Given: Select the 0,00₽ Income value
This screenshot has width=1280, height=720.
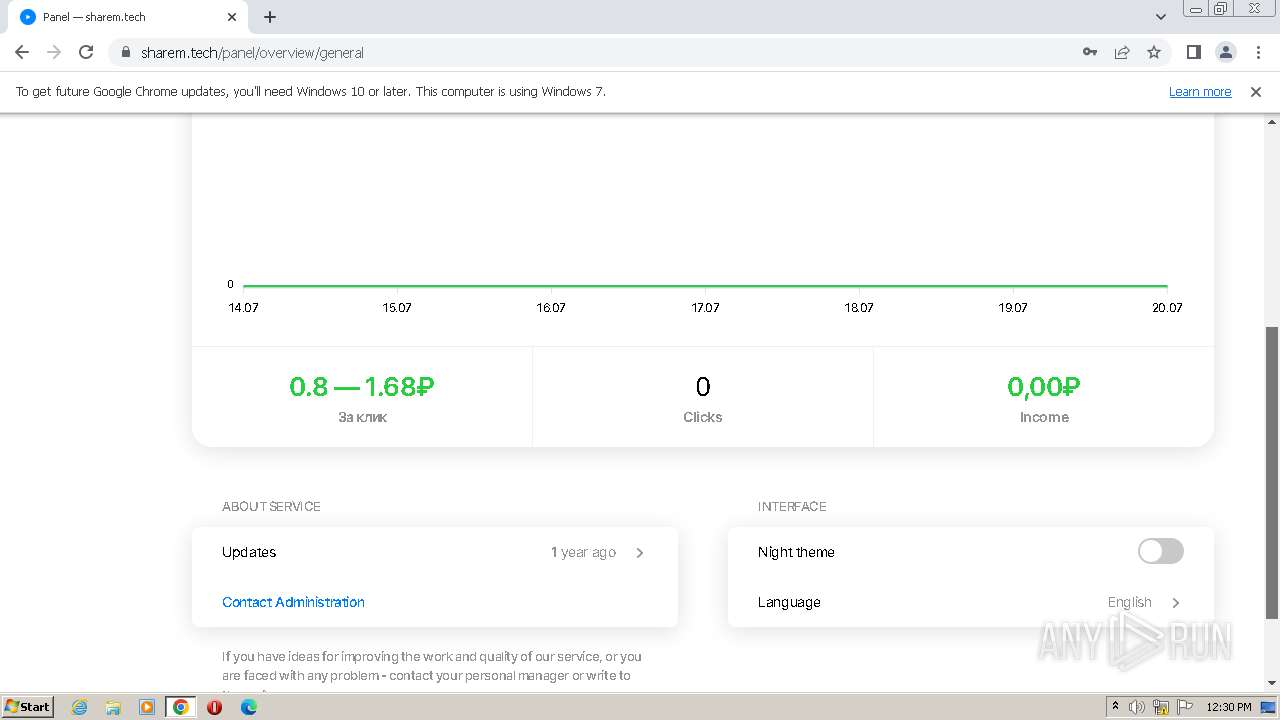Looking at the screenshot, I should pos(1044,386).
